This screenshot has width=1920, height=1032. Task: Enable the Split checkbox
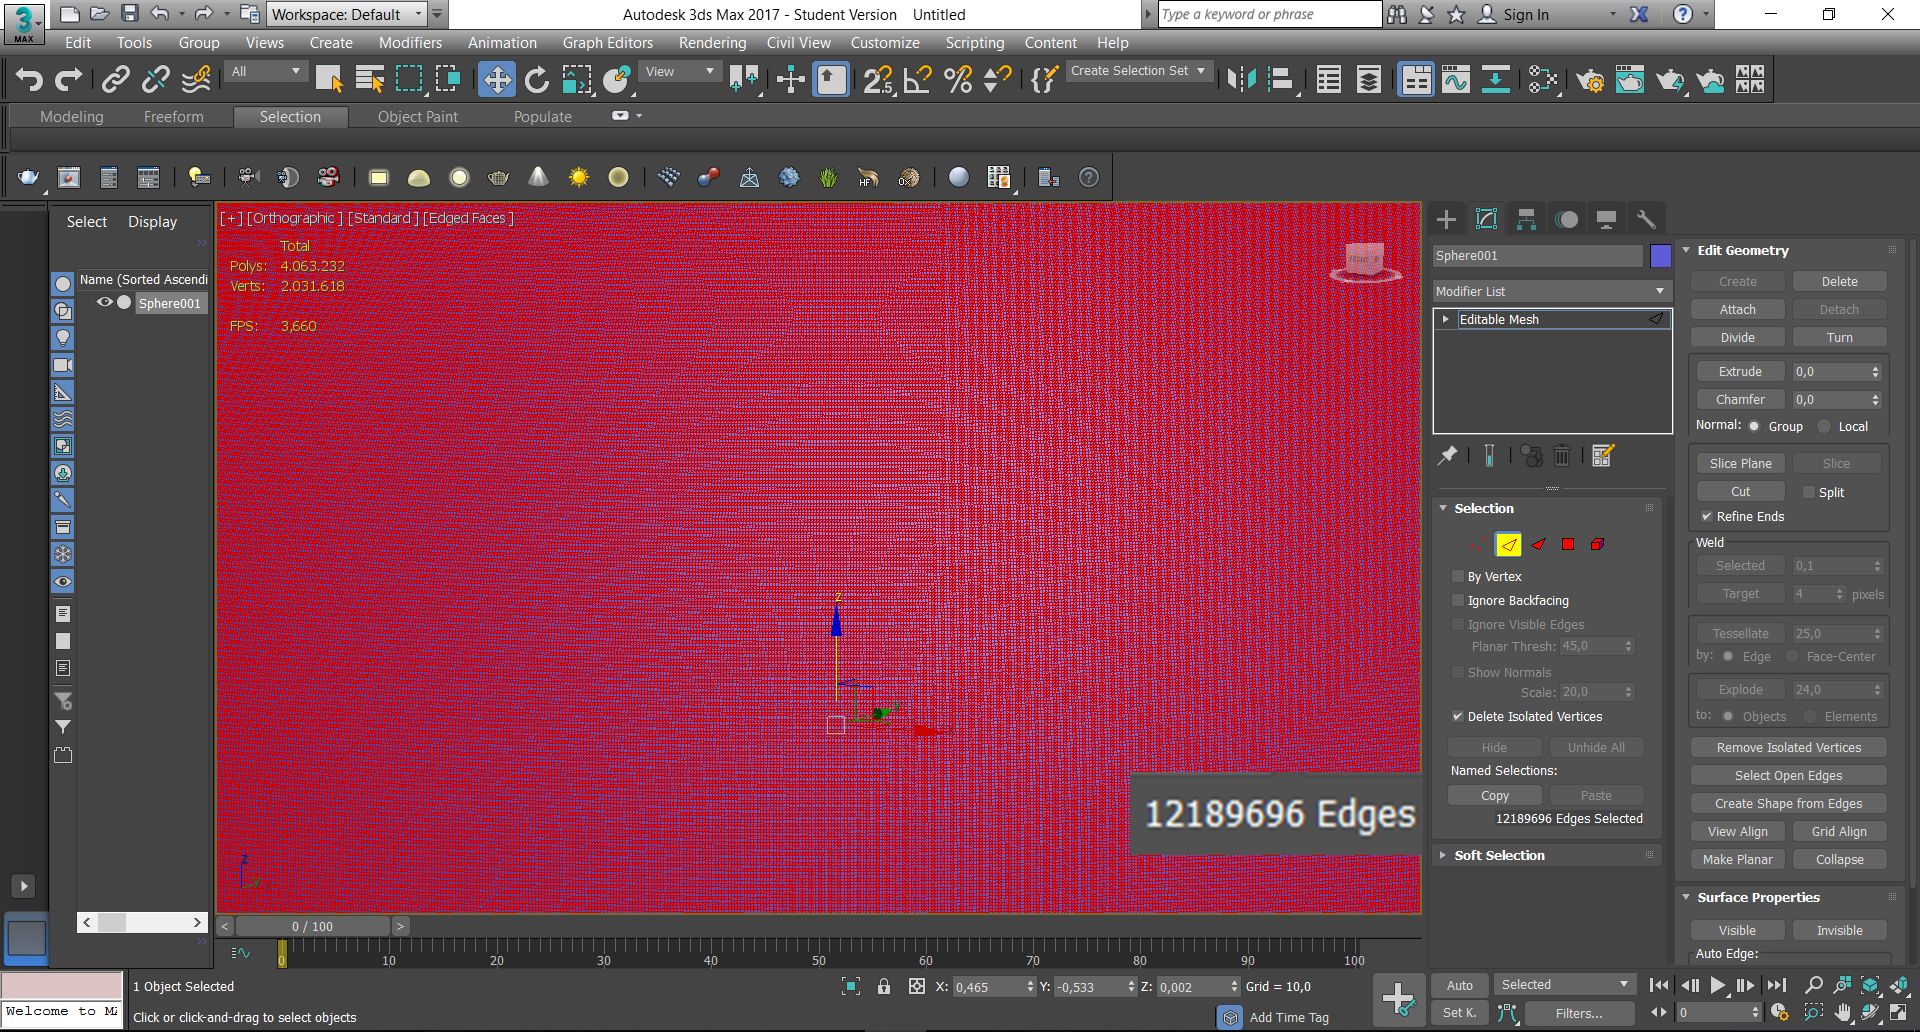coord(1808,492)
